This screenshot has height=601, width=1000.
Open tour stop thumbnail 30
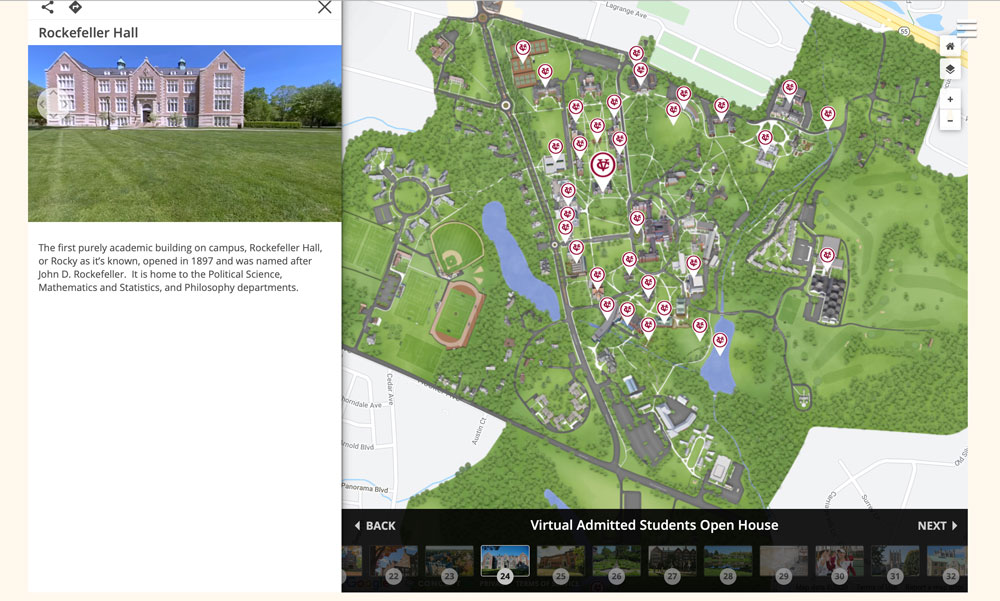click(x=839, y=561)
